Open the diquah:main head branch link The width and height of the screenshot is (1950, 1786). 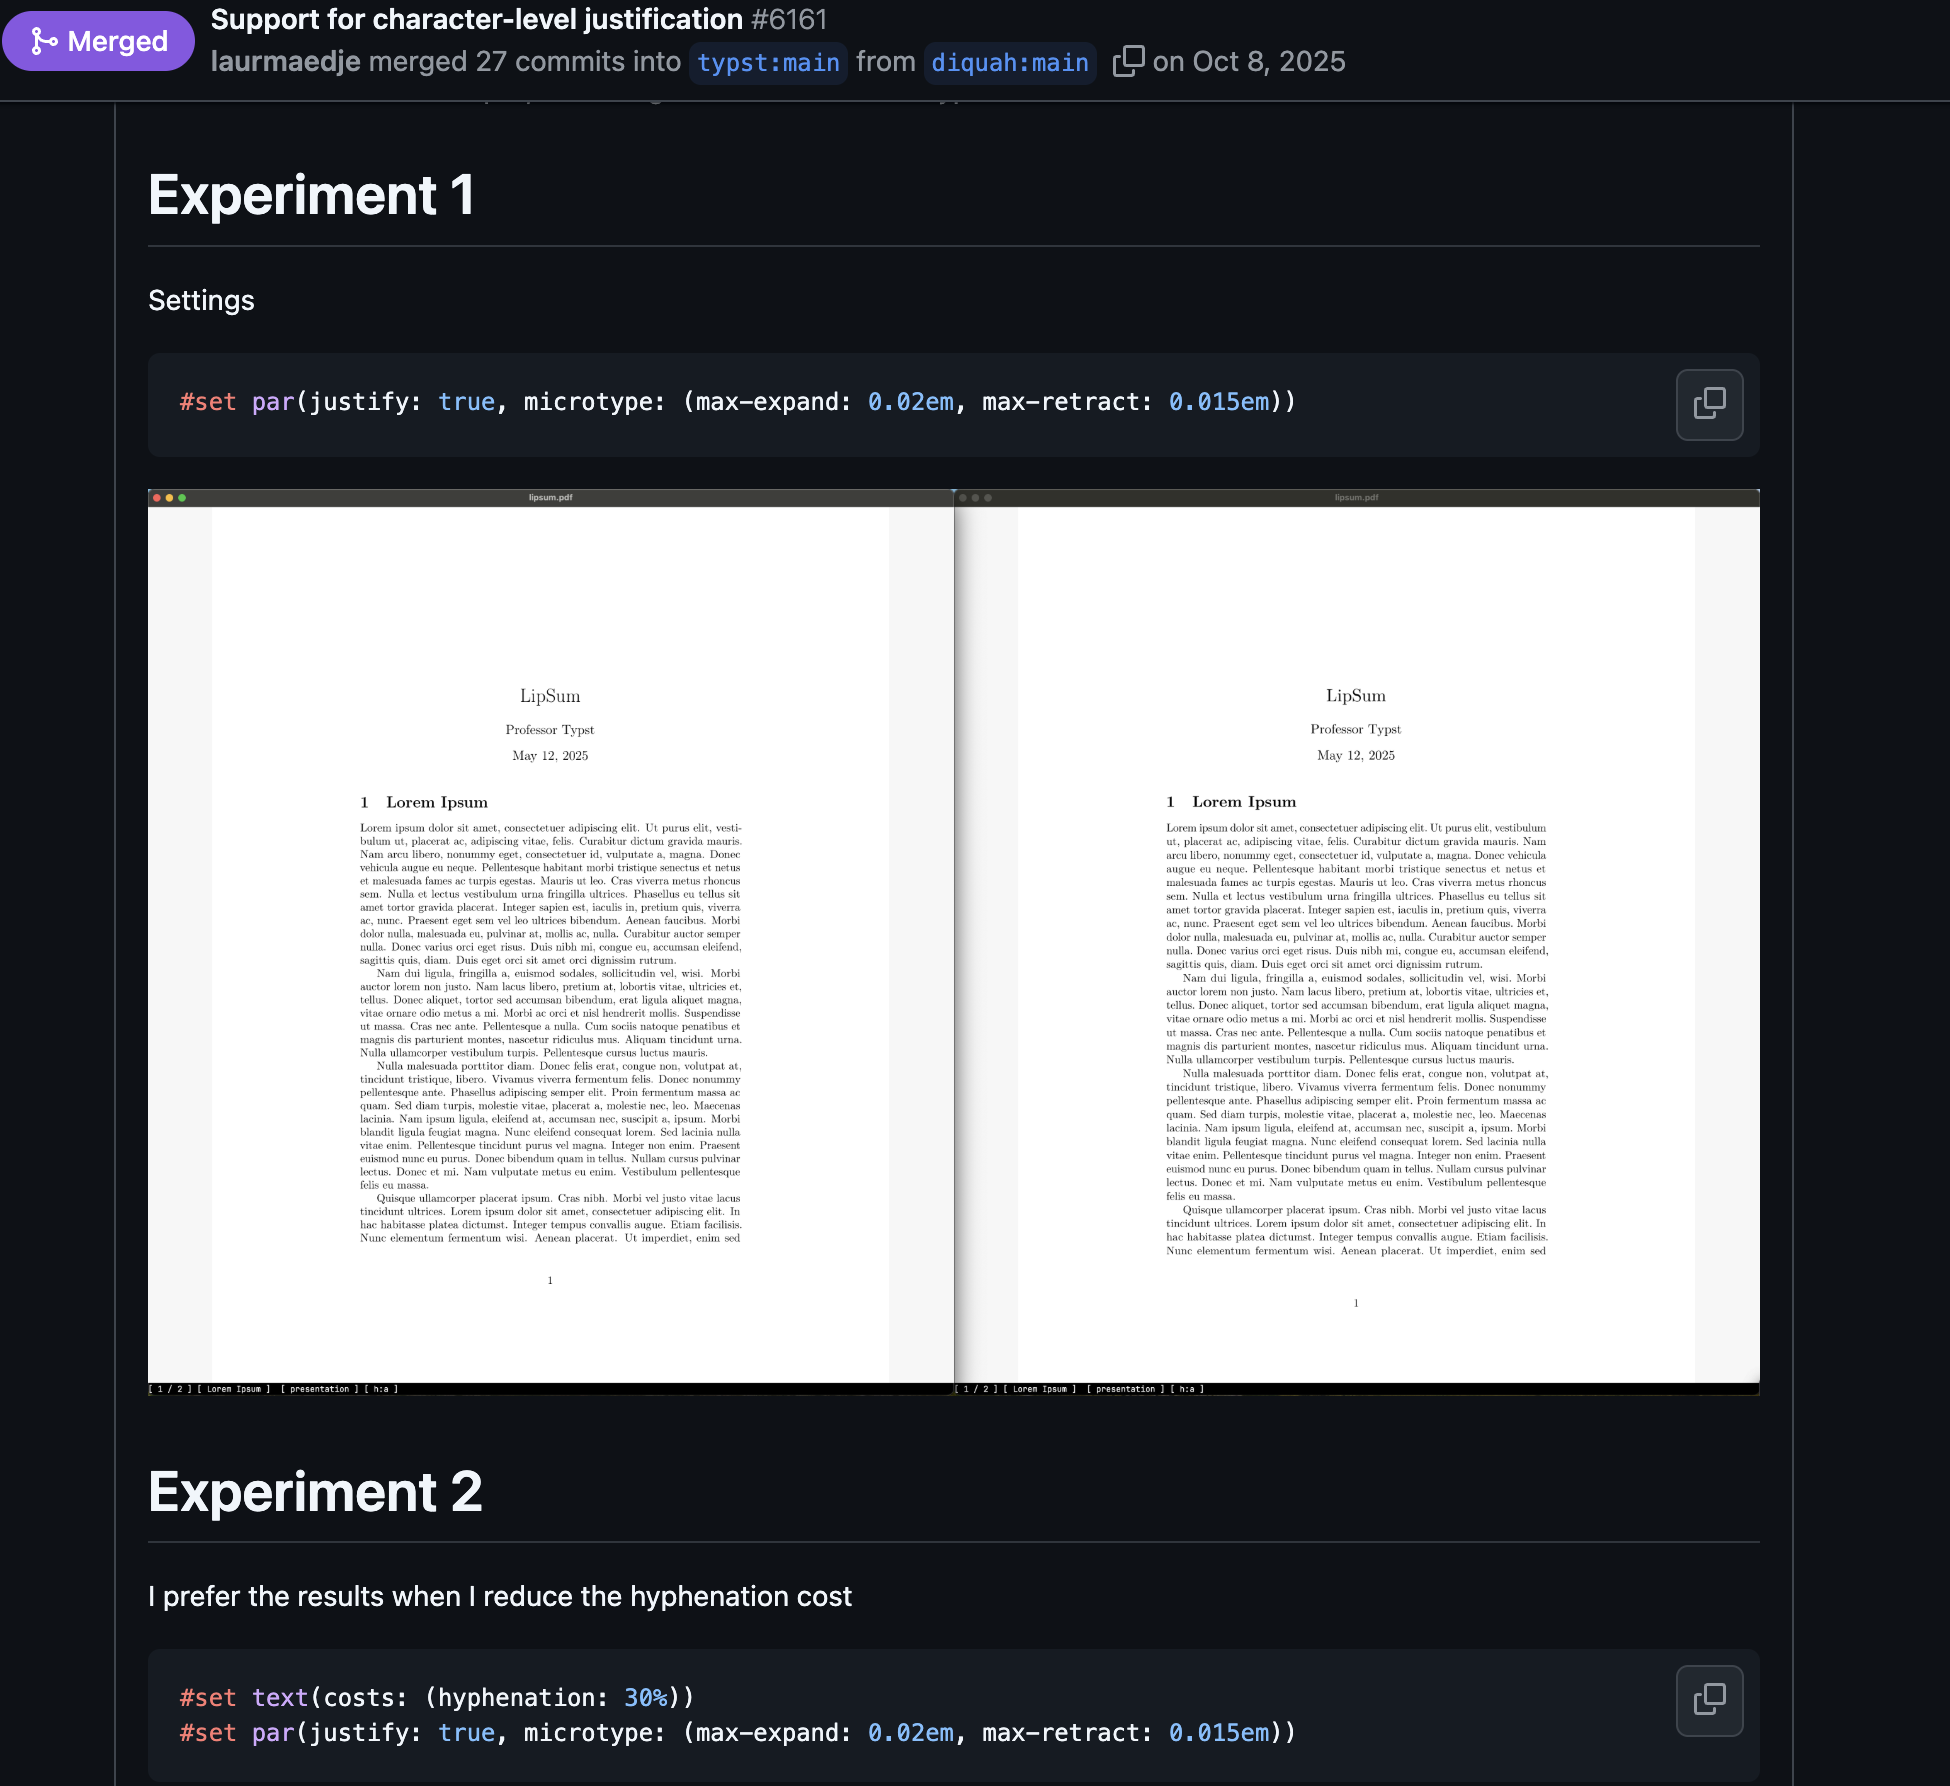(x=1010, y=62)
